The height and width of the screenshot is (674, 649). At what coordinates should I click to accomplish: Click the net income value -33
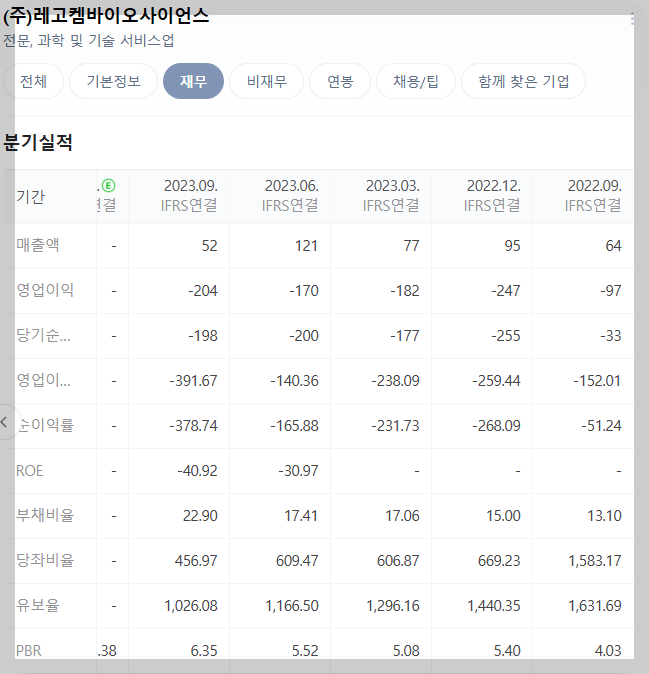(611, 336)
